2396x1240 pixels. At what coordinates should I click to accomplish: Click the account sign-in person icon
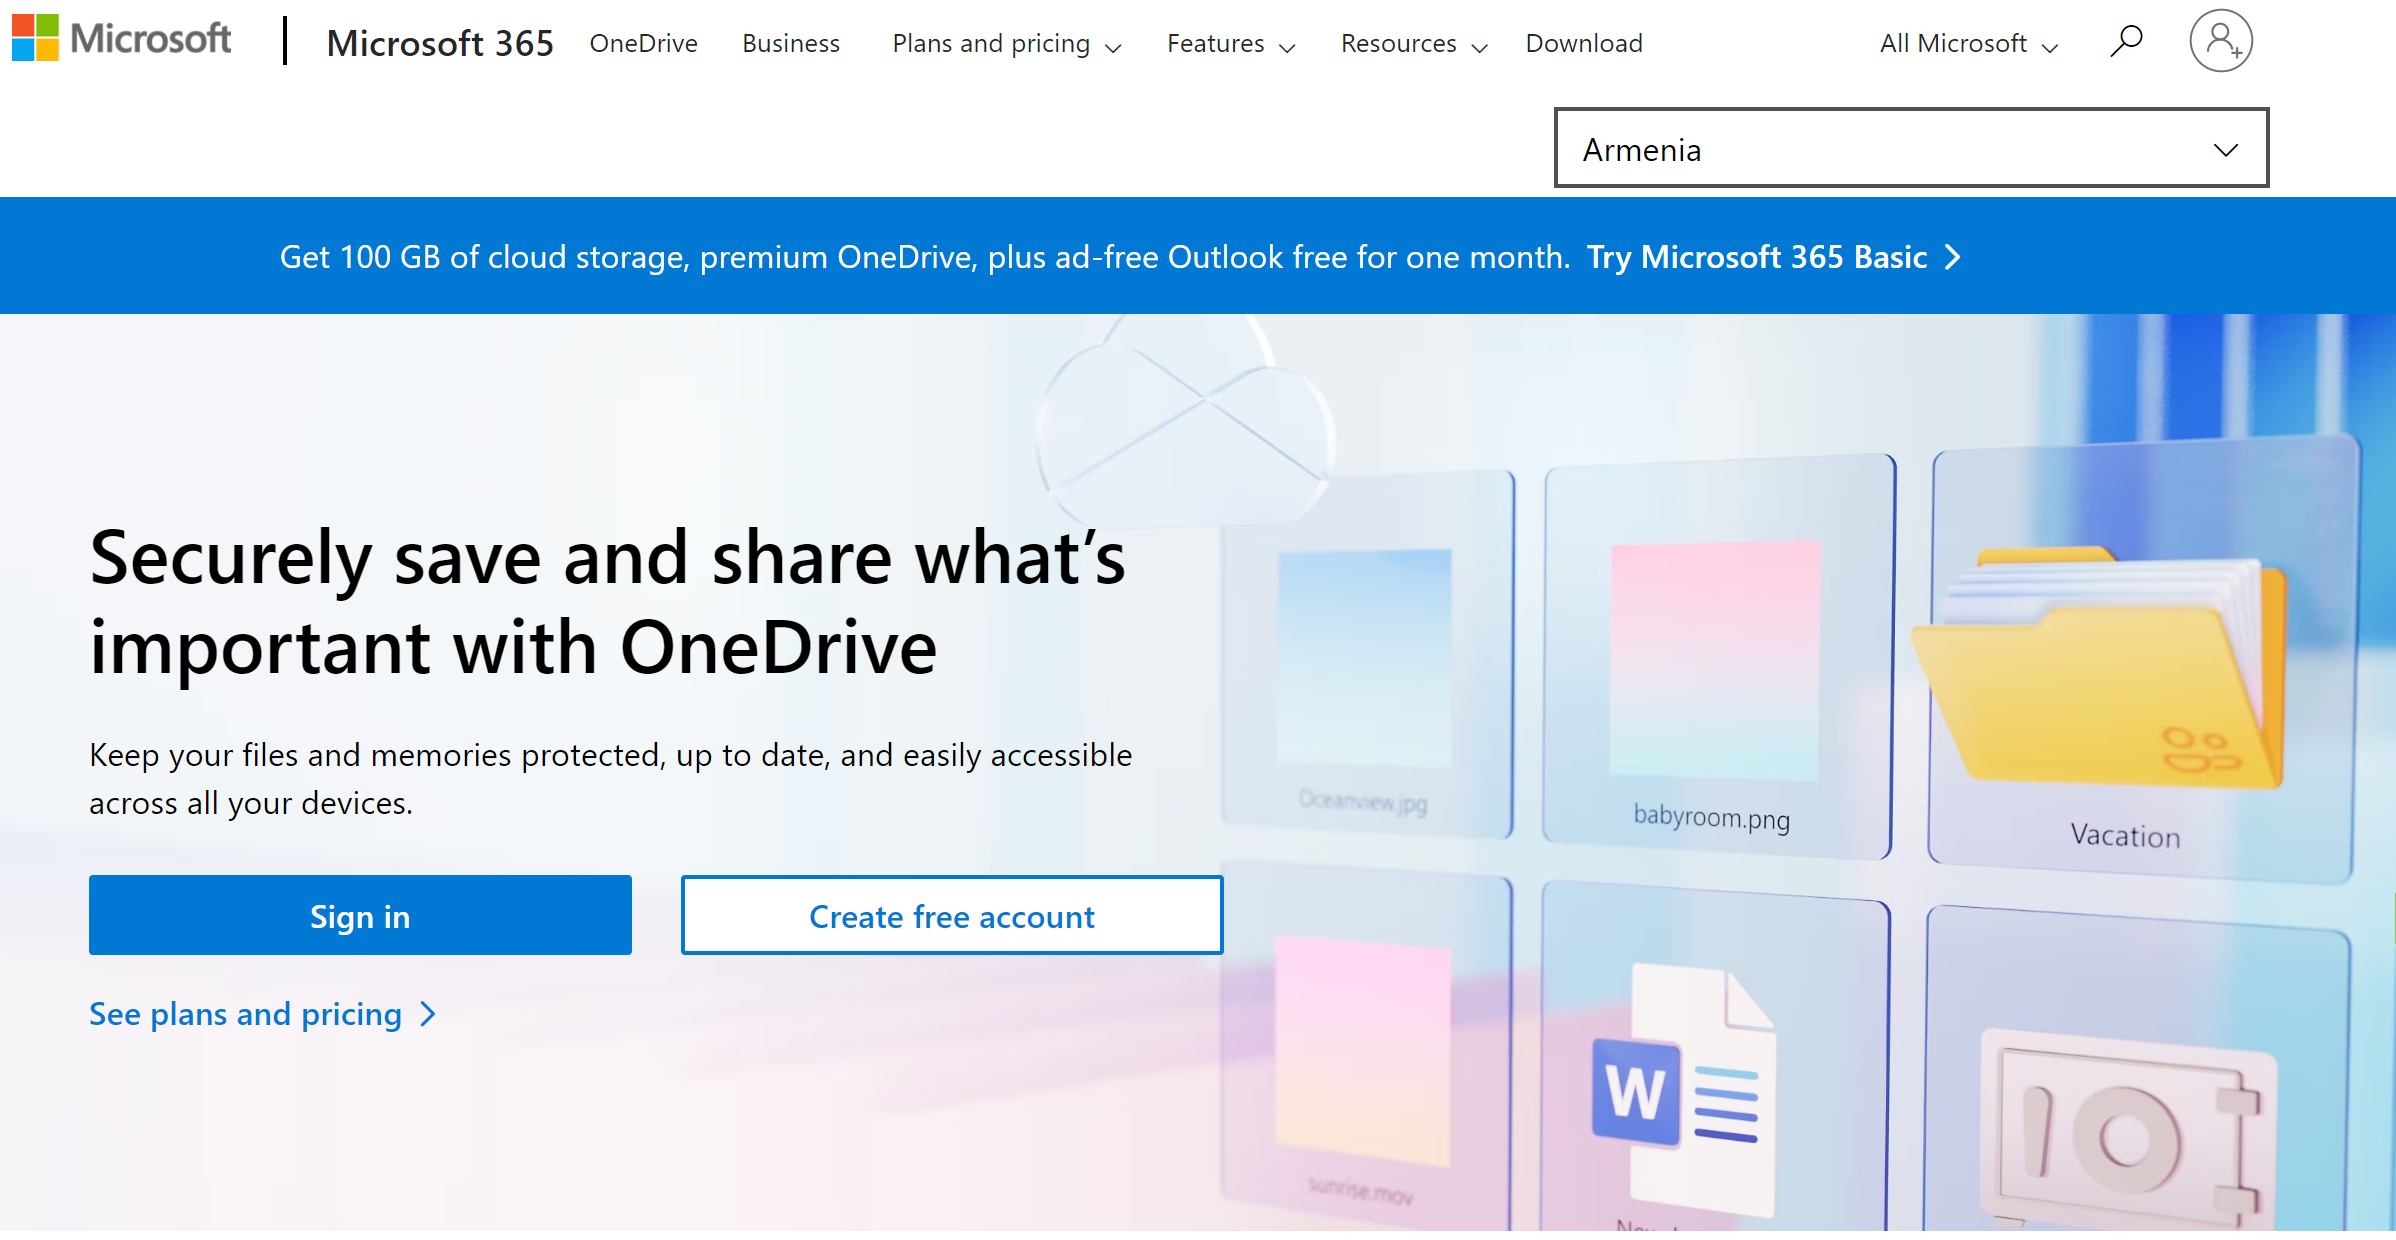(2221, 40)
